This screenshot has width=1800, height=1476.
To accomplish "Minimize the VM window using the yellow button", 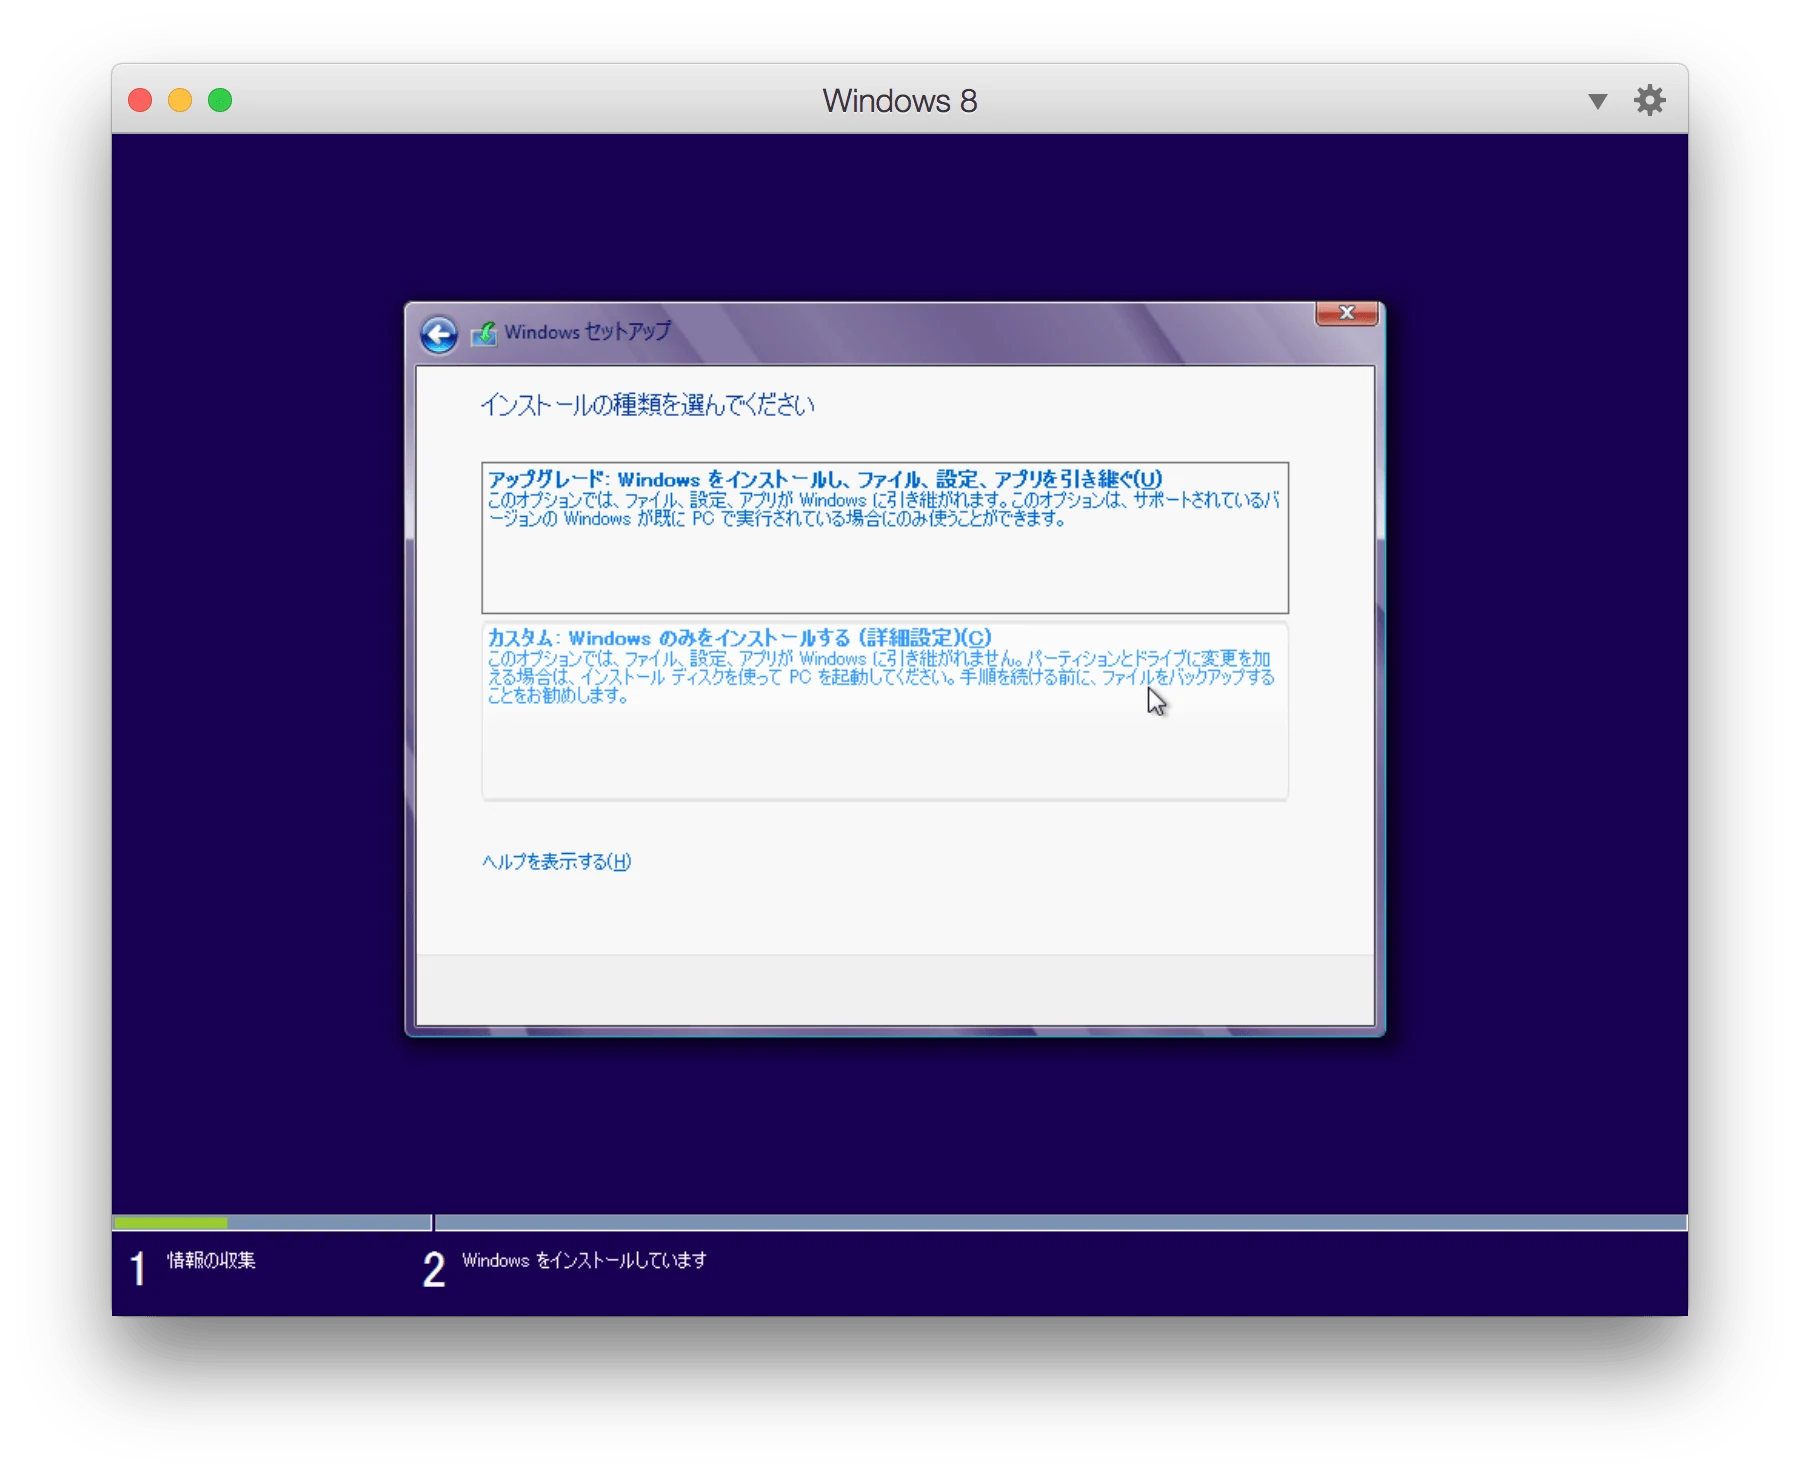I will (180, 100).
